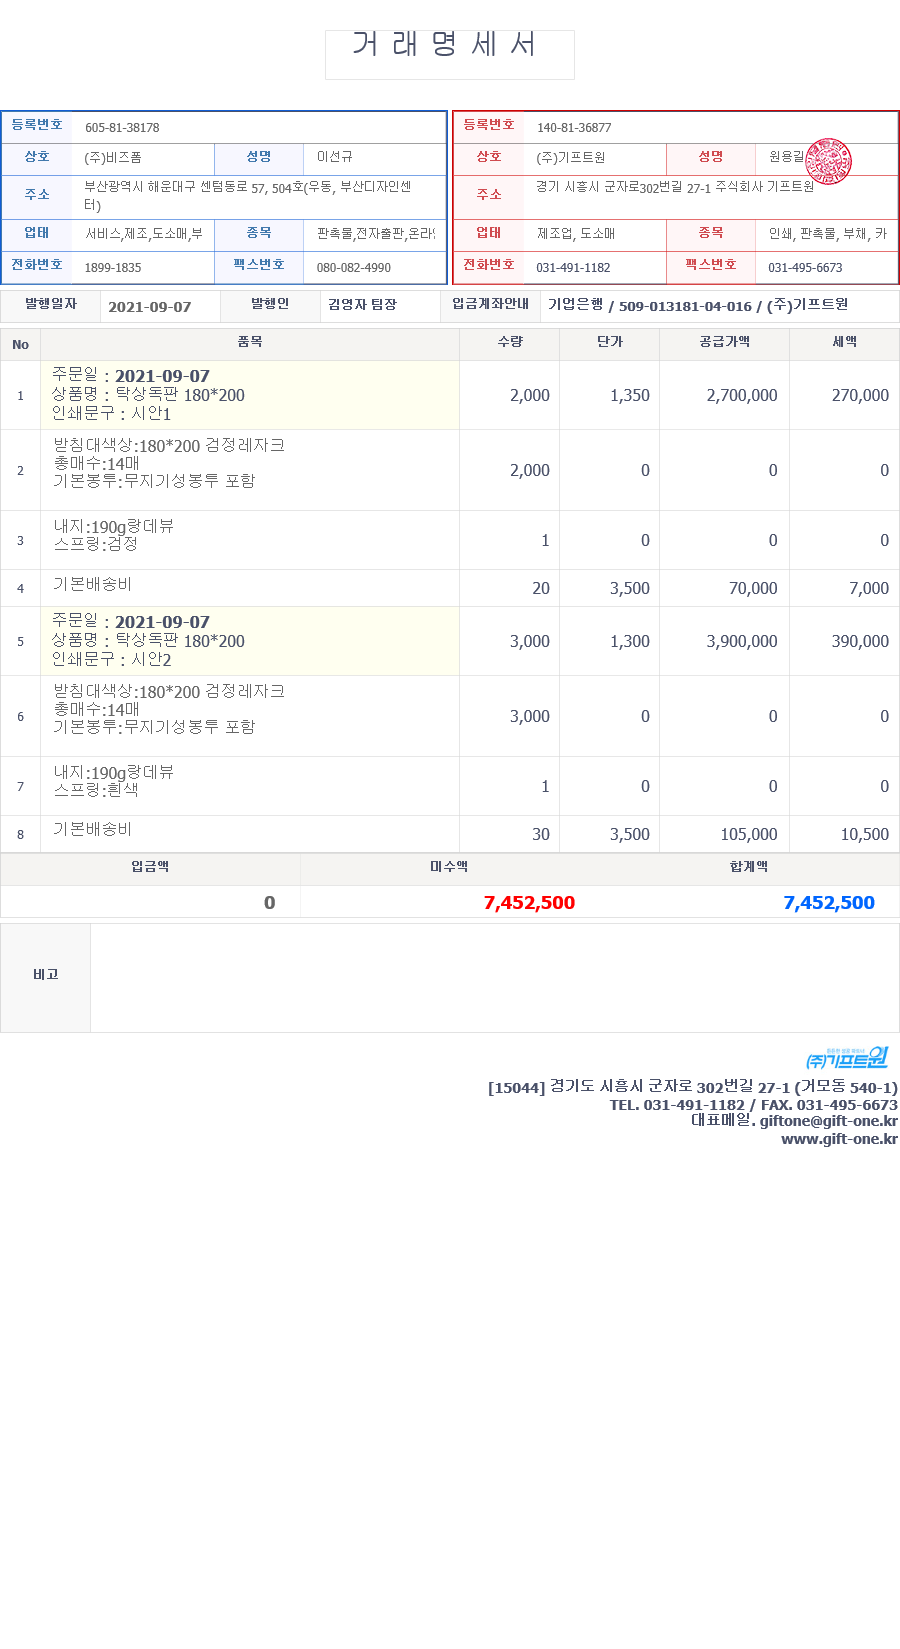Select supplier registration number 140-81-36877
The image size is (900, 1649).
(x=574, y=128)
